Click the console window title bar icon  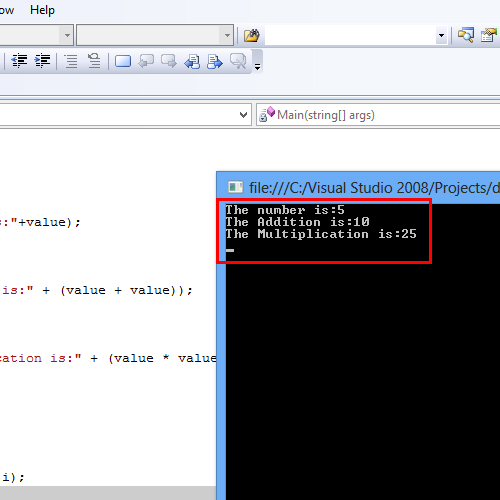click(235, 187)
